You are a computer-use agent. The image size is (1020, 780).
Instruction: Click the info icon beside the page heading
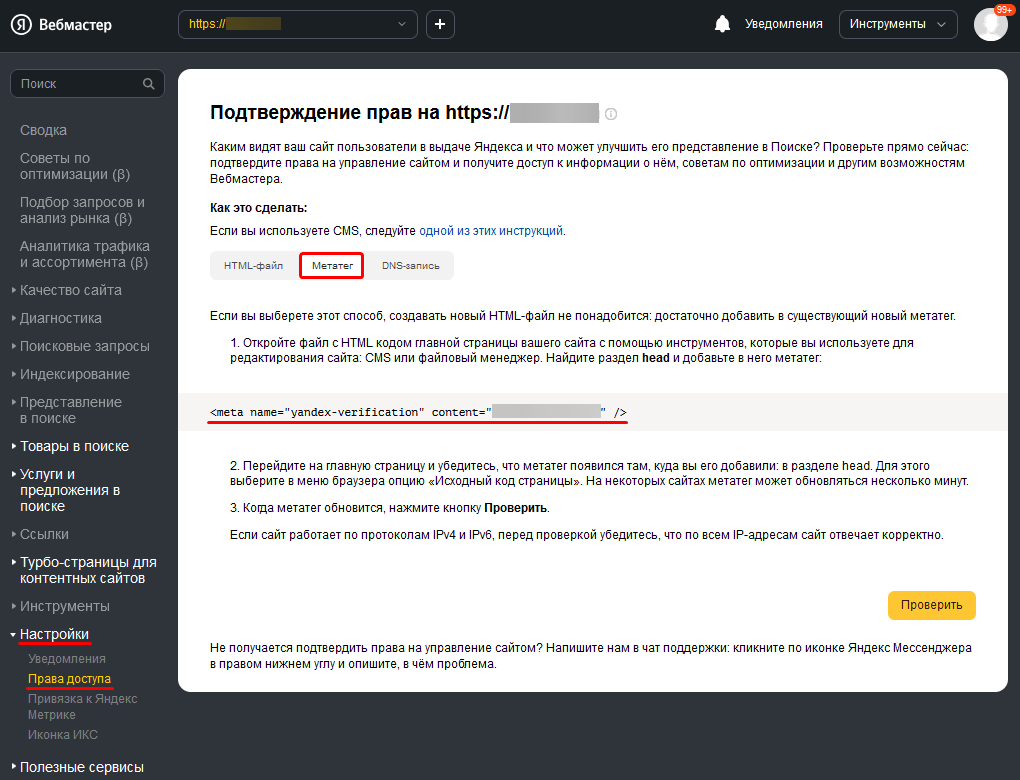[x=611, y=114]
